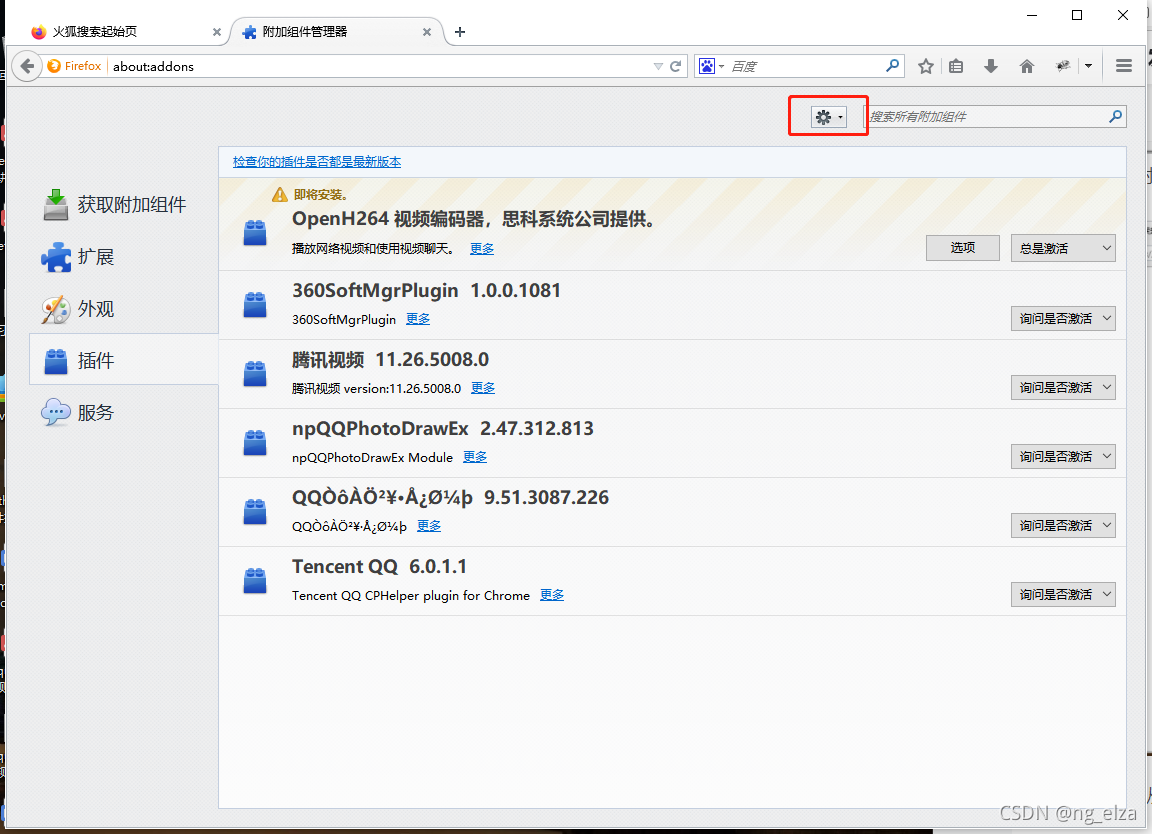This screenshot has height=834, width=1152.
Task: Open the 总是激活 dropdown for OpenH264
Action: 1063,248
